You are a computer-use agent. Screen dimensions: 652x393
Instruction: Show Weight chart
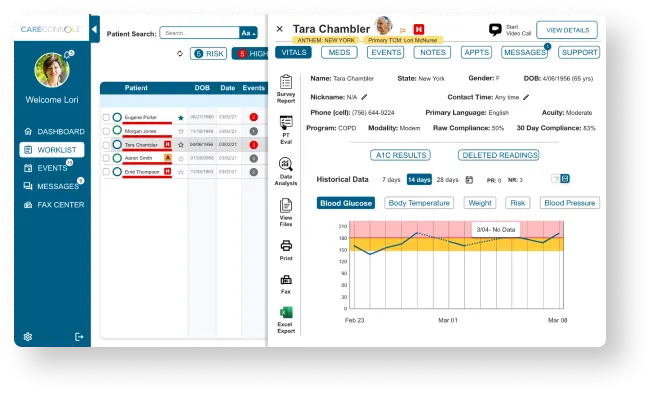(x=480, y=203)
